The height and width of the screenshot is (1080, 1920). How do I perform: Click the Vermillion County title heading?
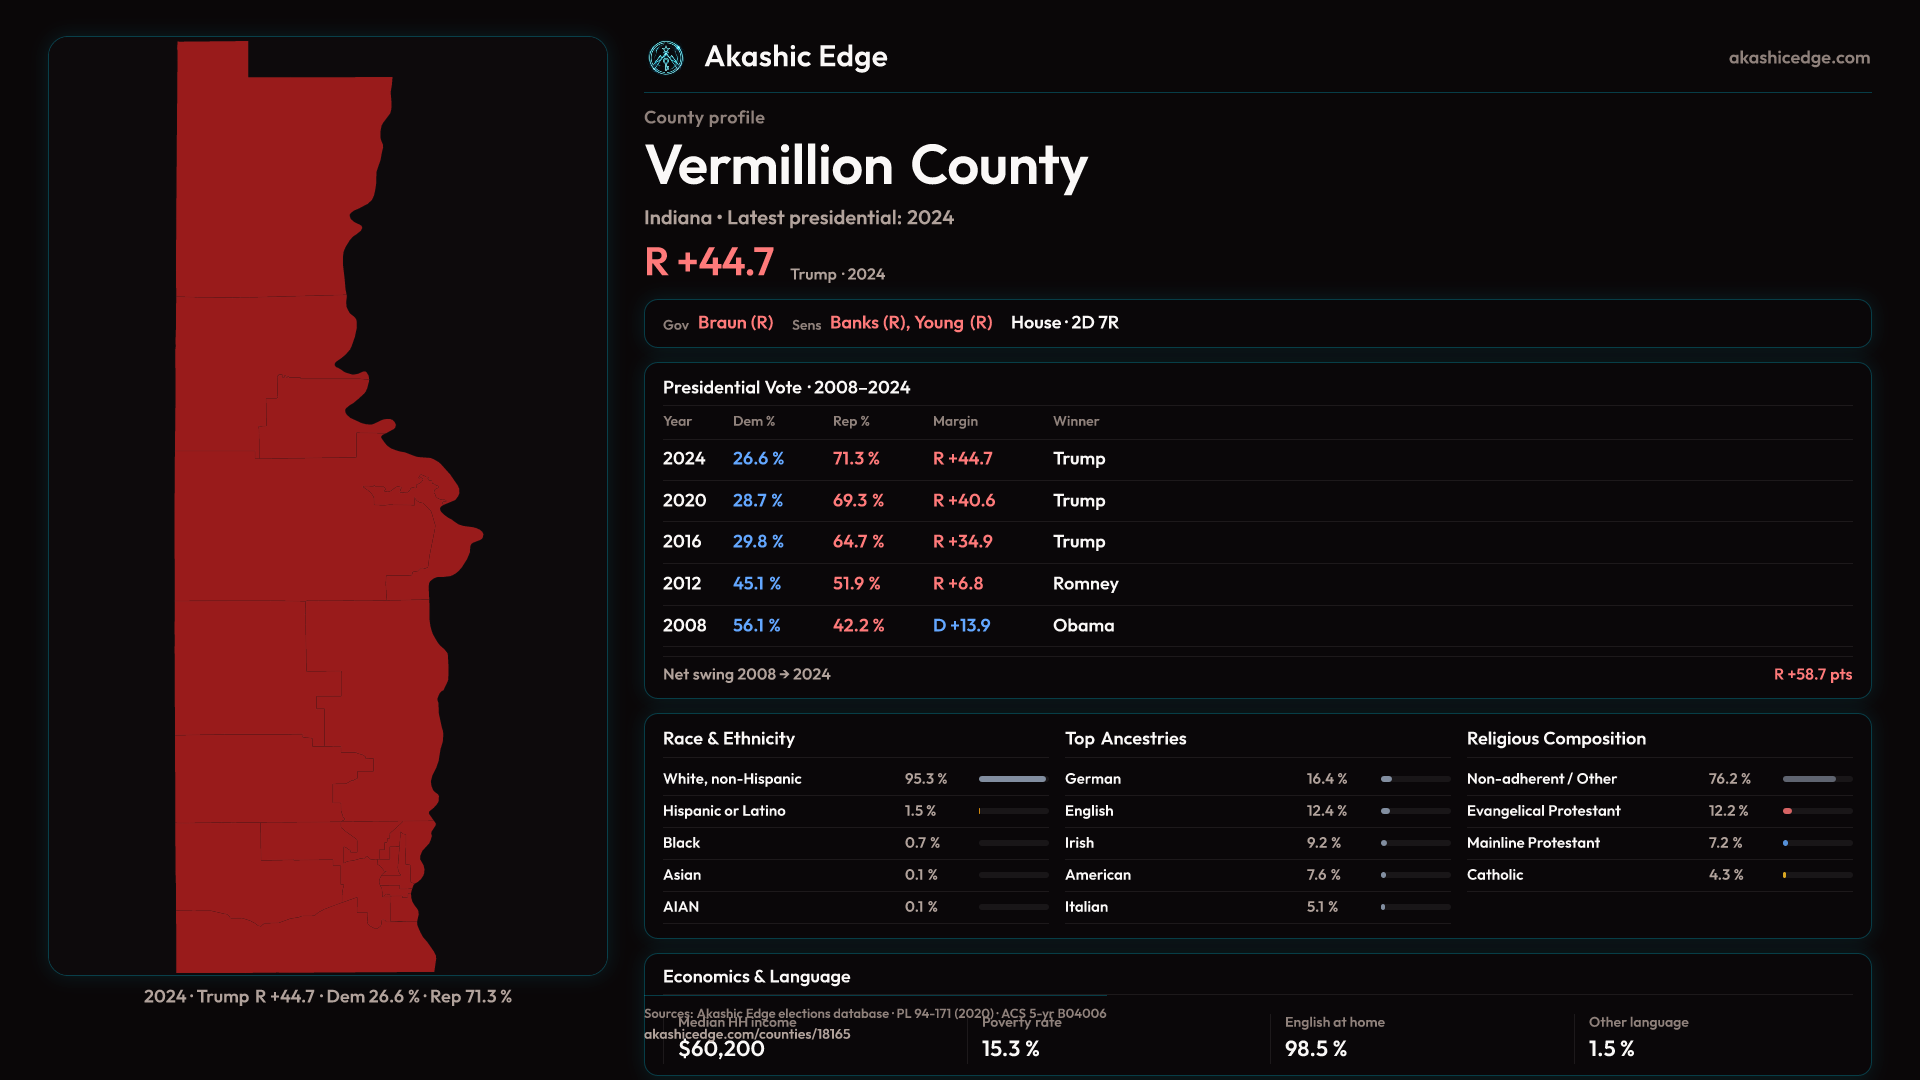click(865, 166)
